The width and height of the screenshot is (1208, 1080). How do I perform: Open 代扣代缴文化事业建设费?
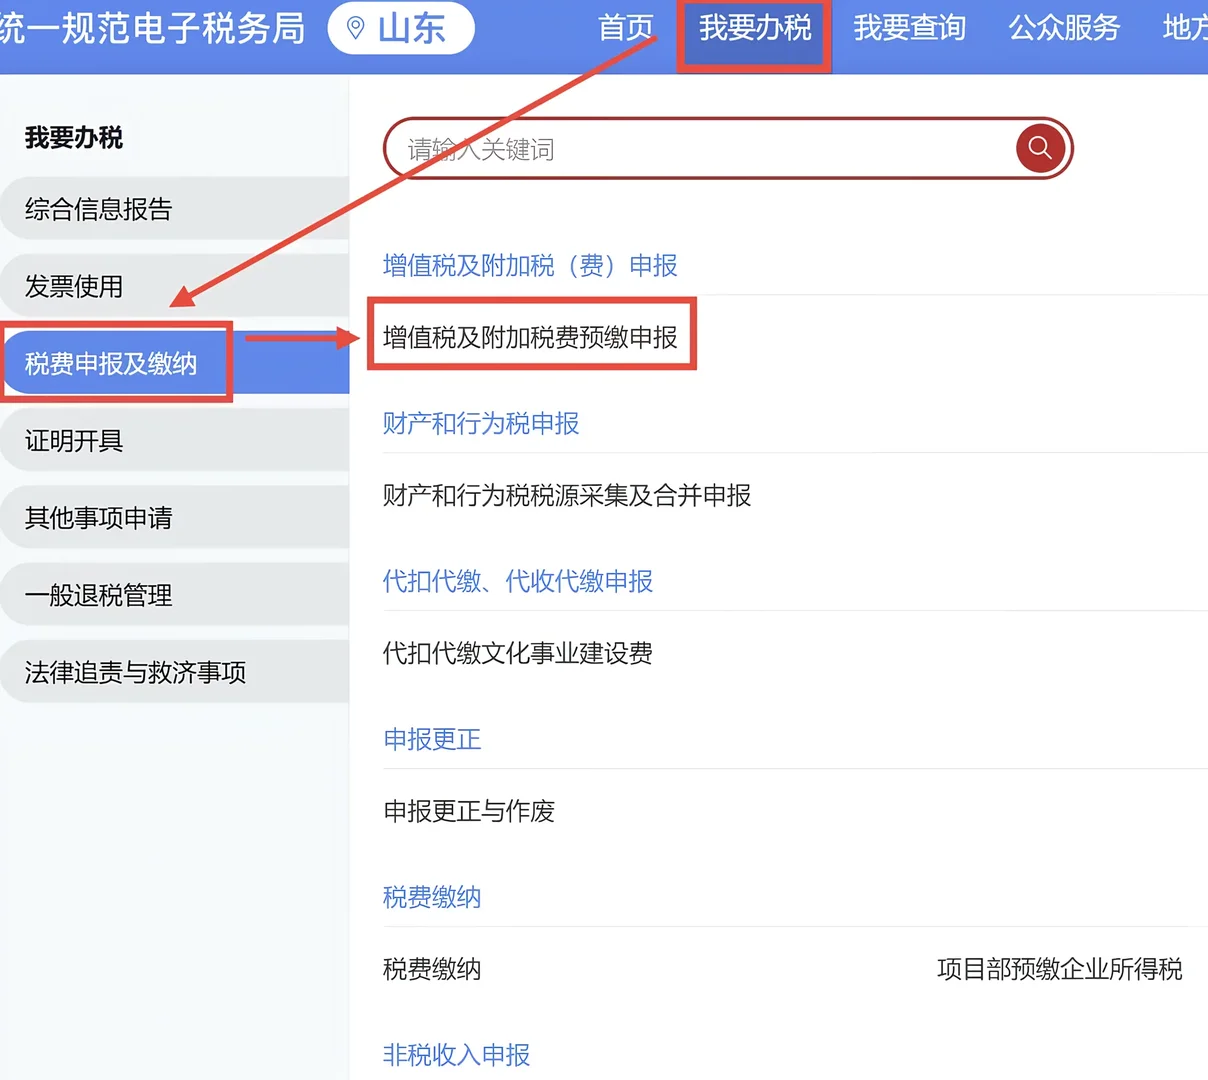[x=518, y=653]
